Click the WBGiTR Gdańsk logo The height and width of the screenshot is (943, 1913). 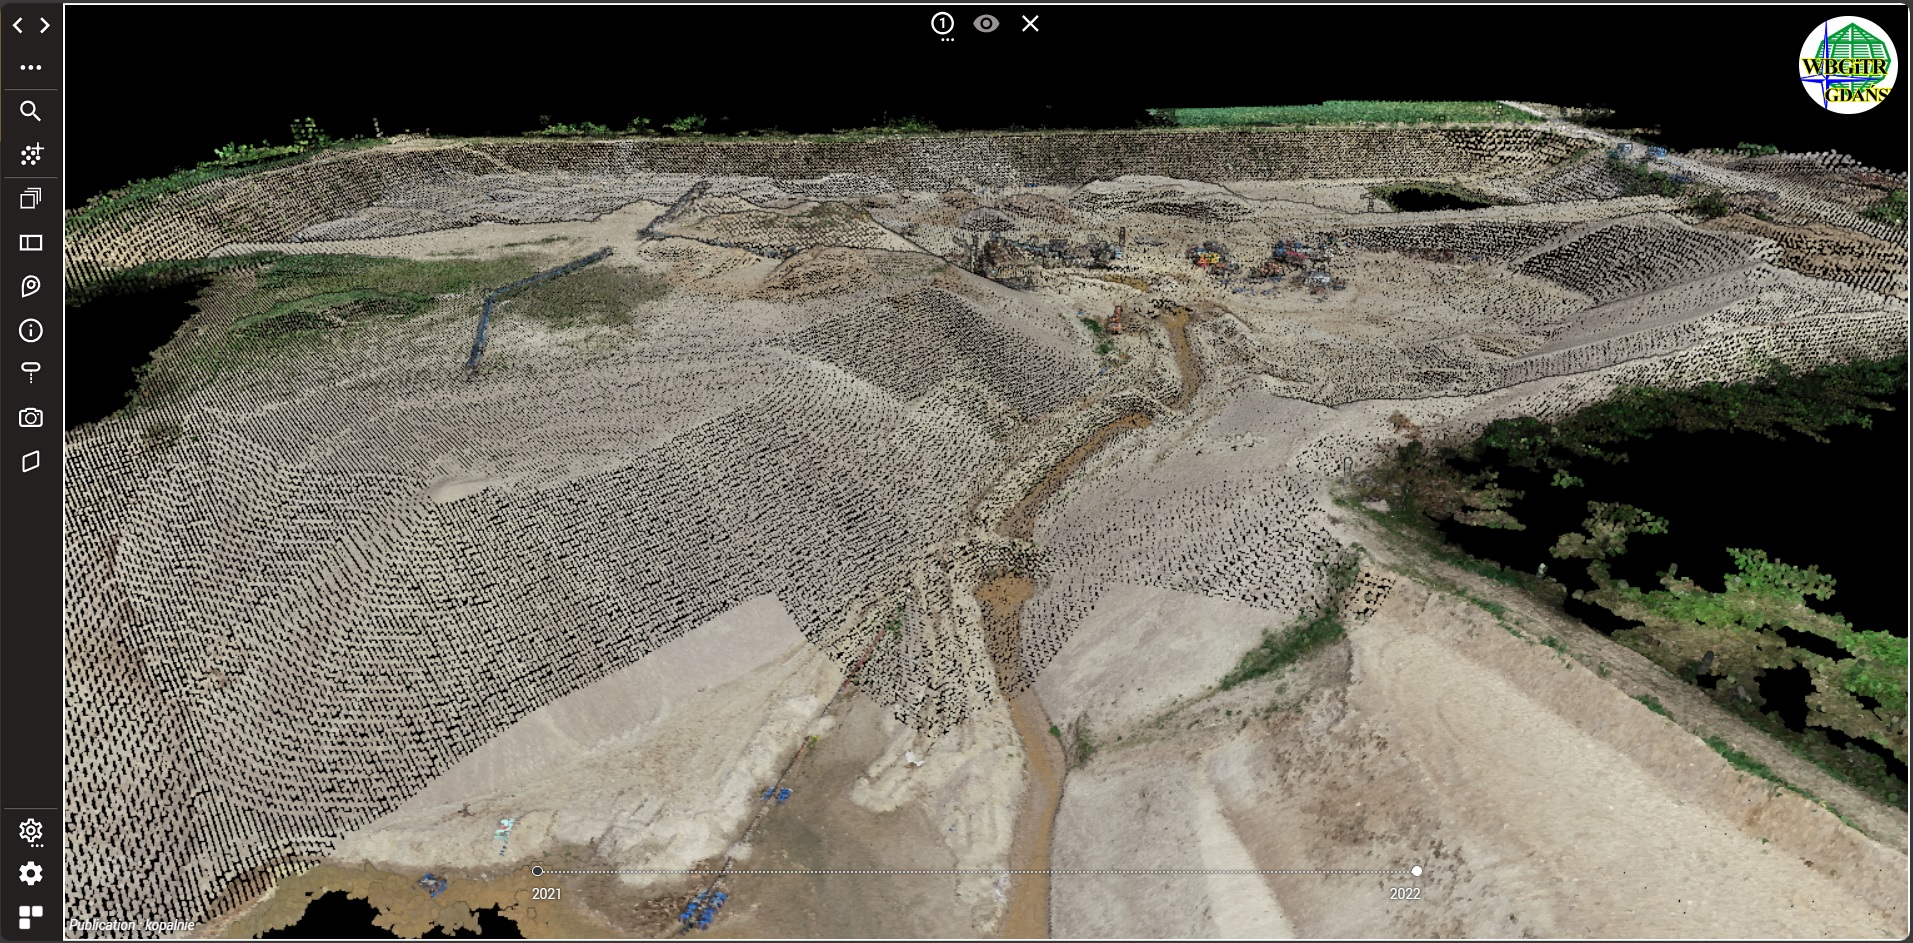[x=1847, y=66]
